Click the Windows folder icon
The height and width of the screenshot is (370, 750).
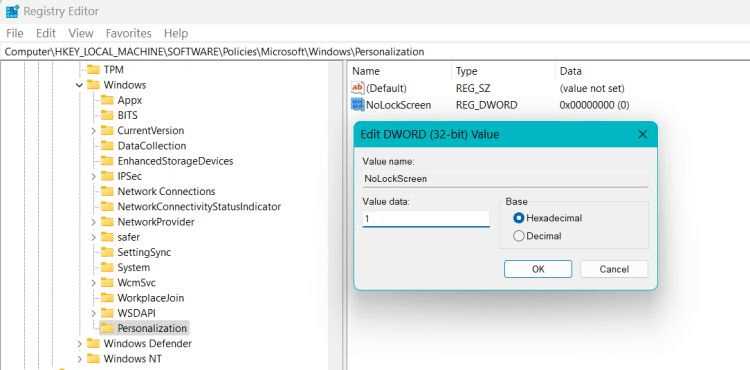[93, 85]
